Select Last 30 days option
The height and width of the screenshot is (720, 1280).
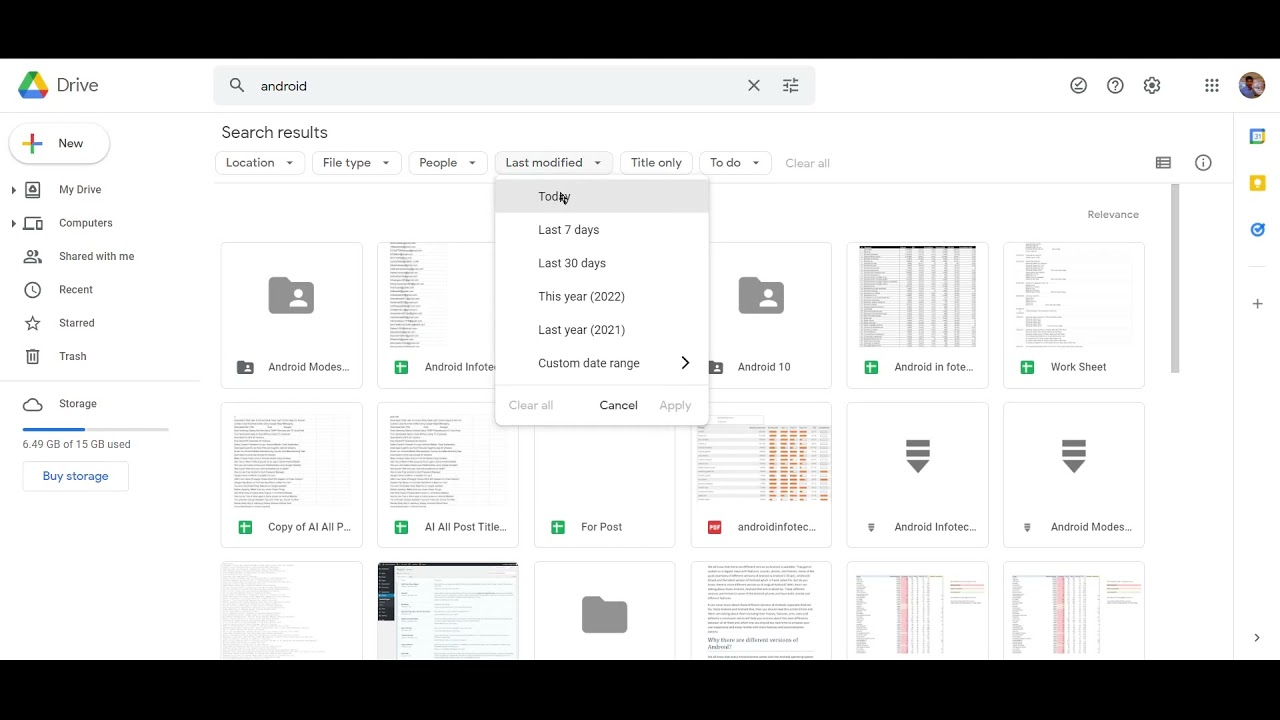[602, 263]
